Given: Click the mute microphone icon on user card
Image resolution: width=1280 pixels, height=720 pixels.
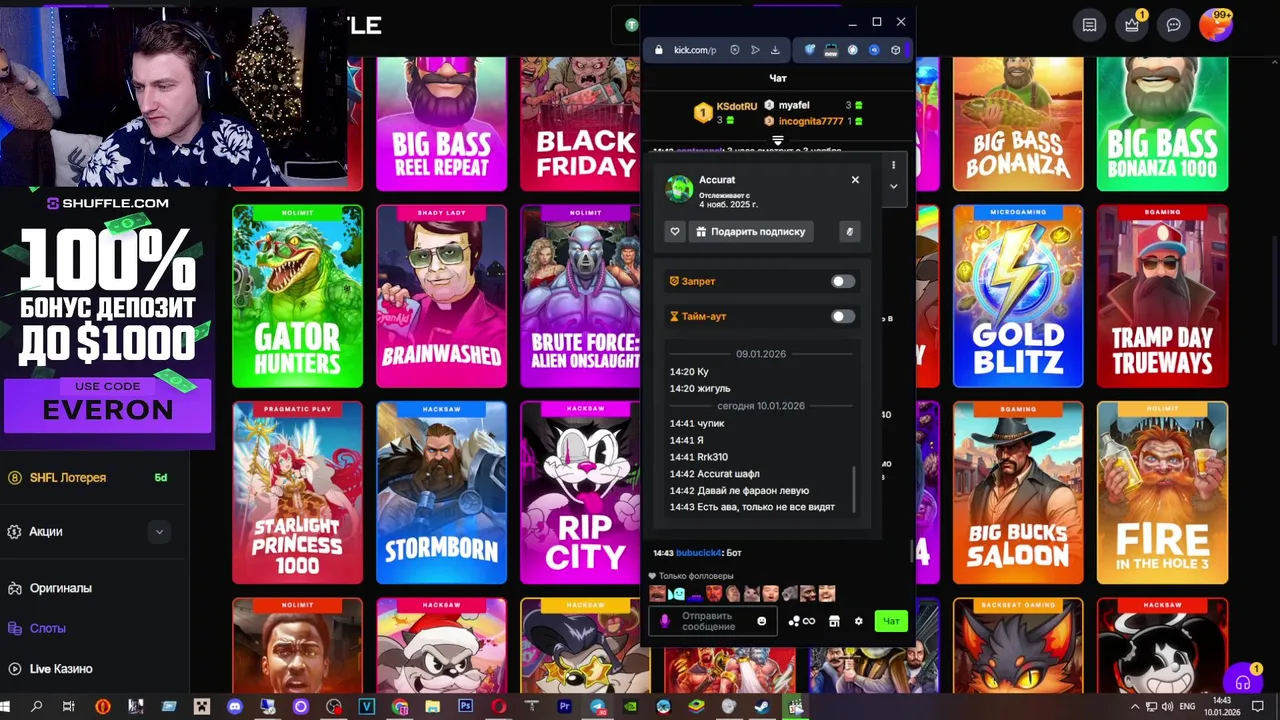Looking at the screenshot, I should pyautogui.click(x=849, y=231).
